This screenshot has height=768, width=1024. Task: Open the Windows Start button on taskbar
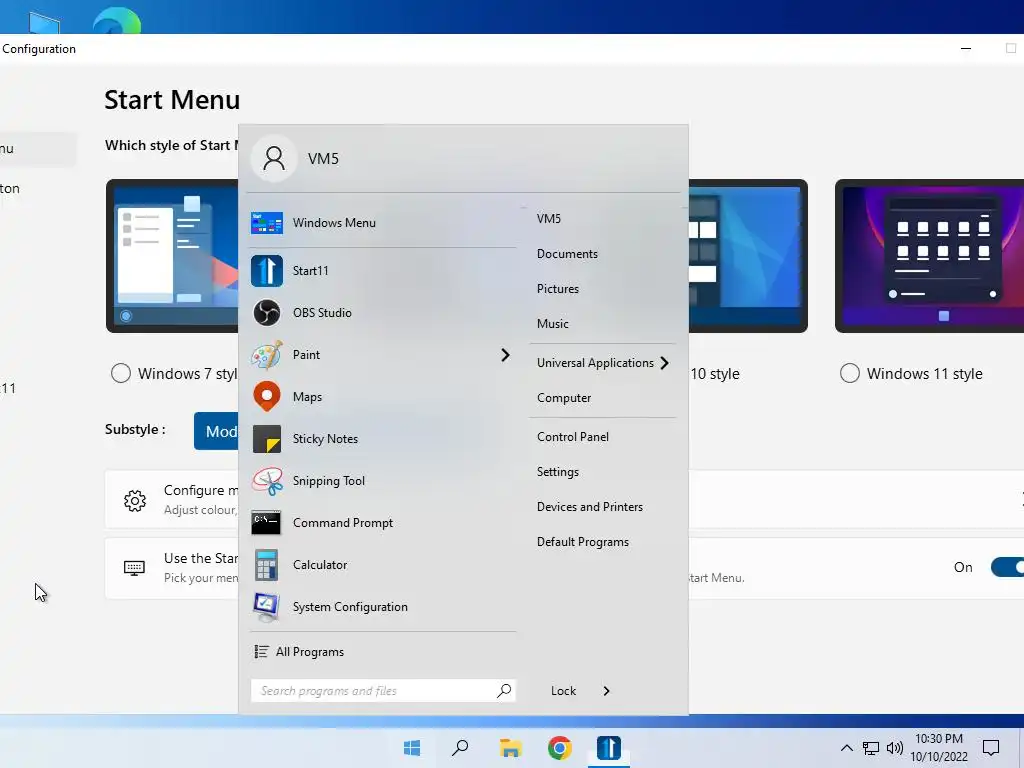point(412,748)
